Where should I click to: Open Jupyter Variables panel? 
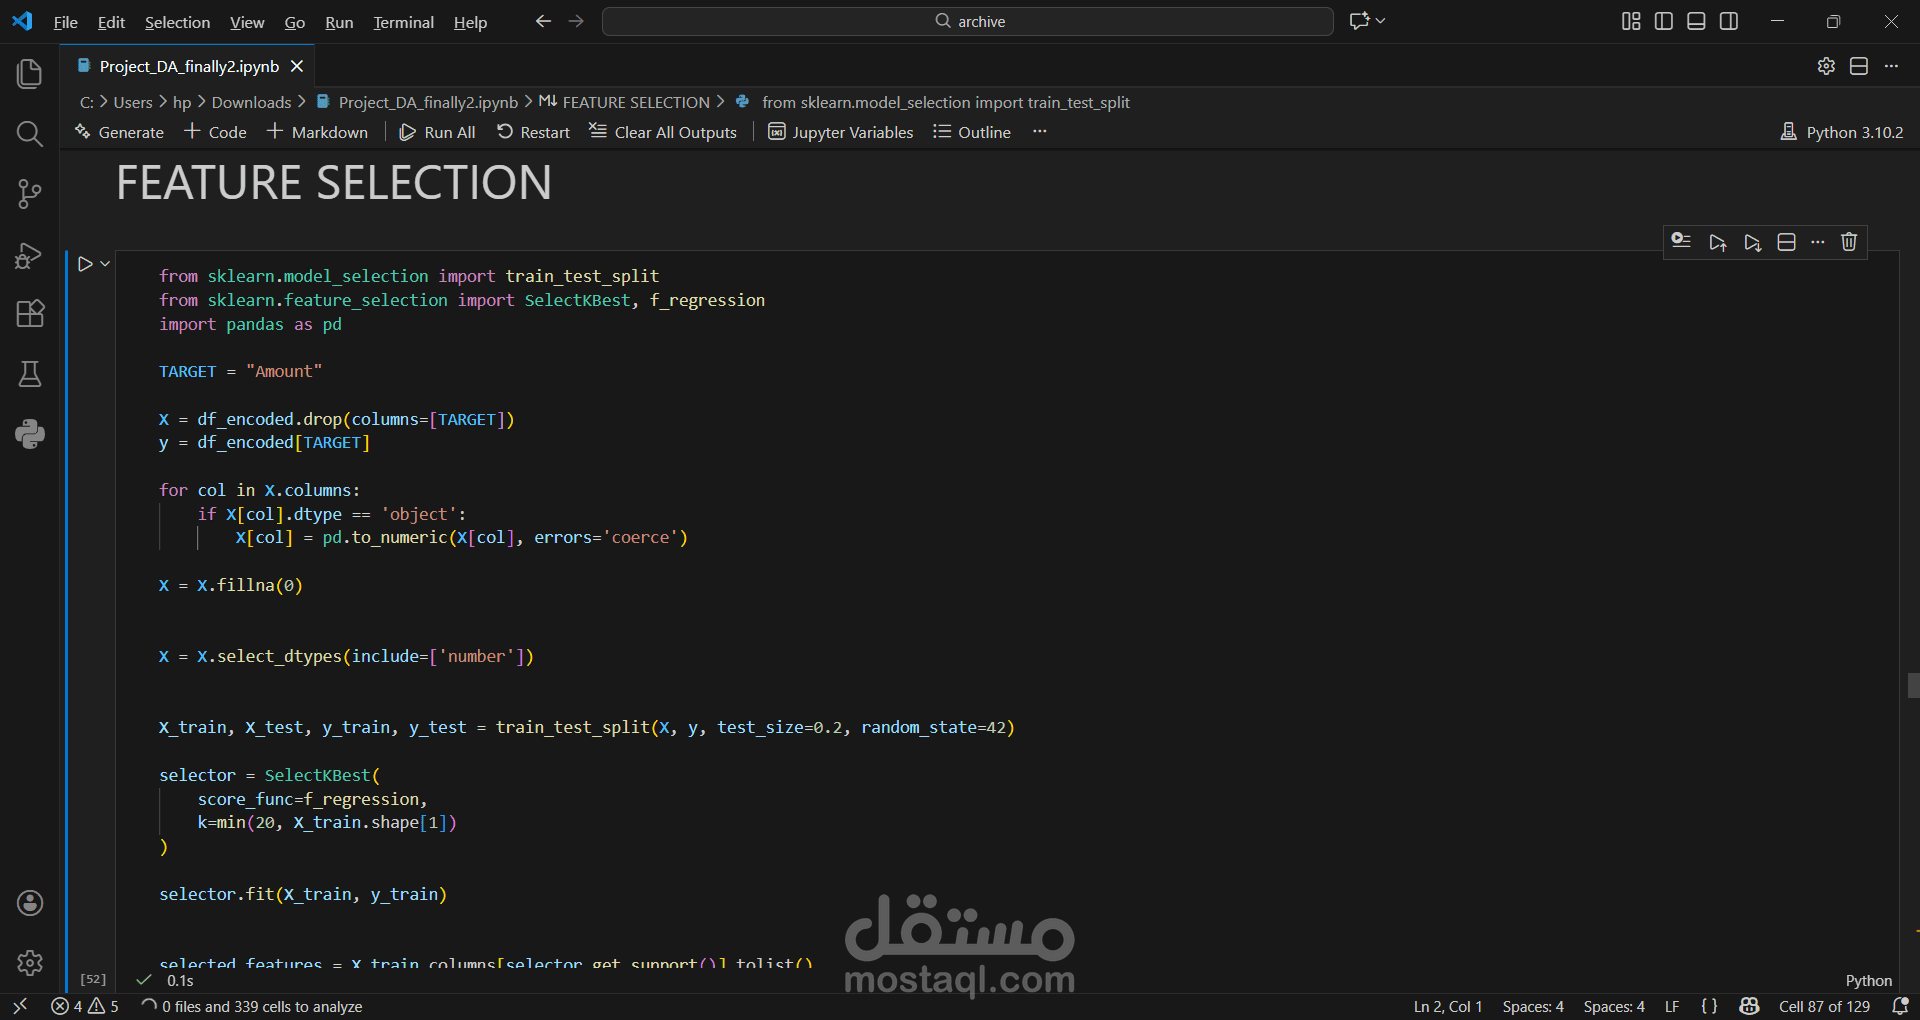(840, 132)
